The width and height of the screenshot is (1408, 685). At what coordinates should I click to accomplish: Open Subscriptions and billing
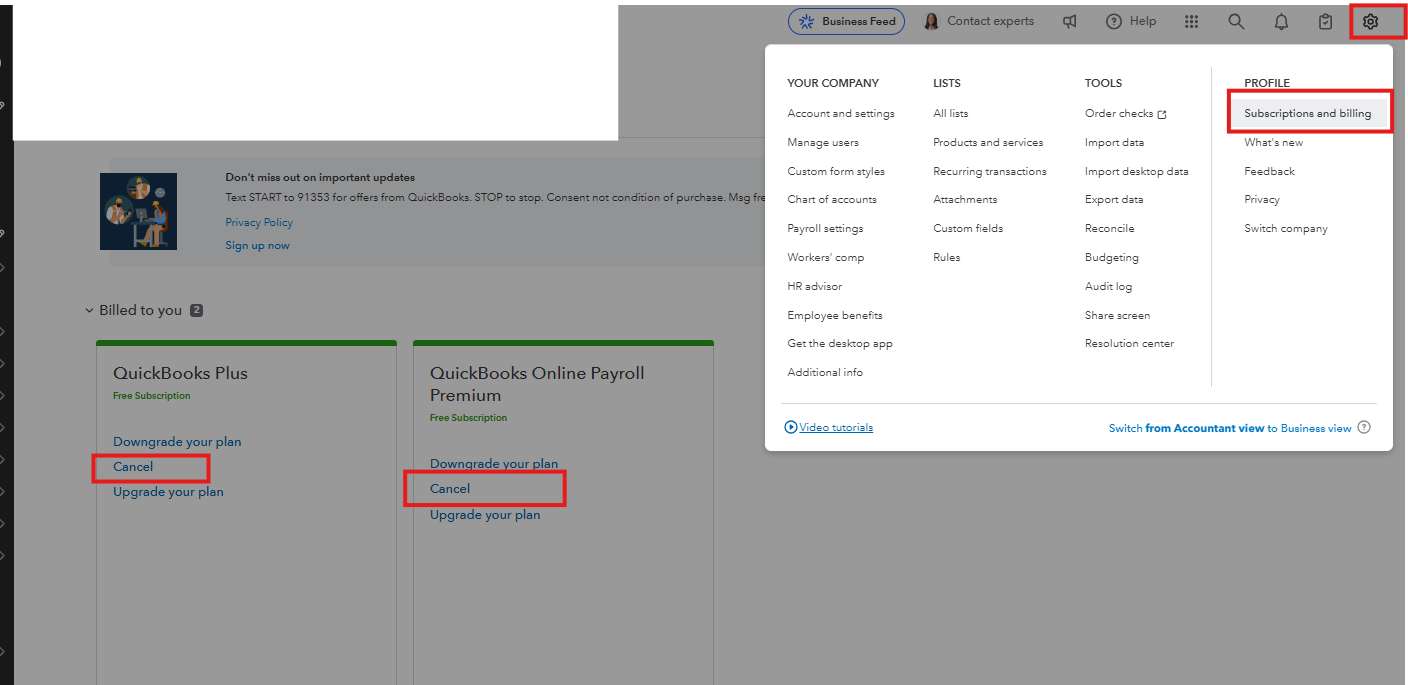tap(1308, 113)
